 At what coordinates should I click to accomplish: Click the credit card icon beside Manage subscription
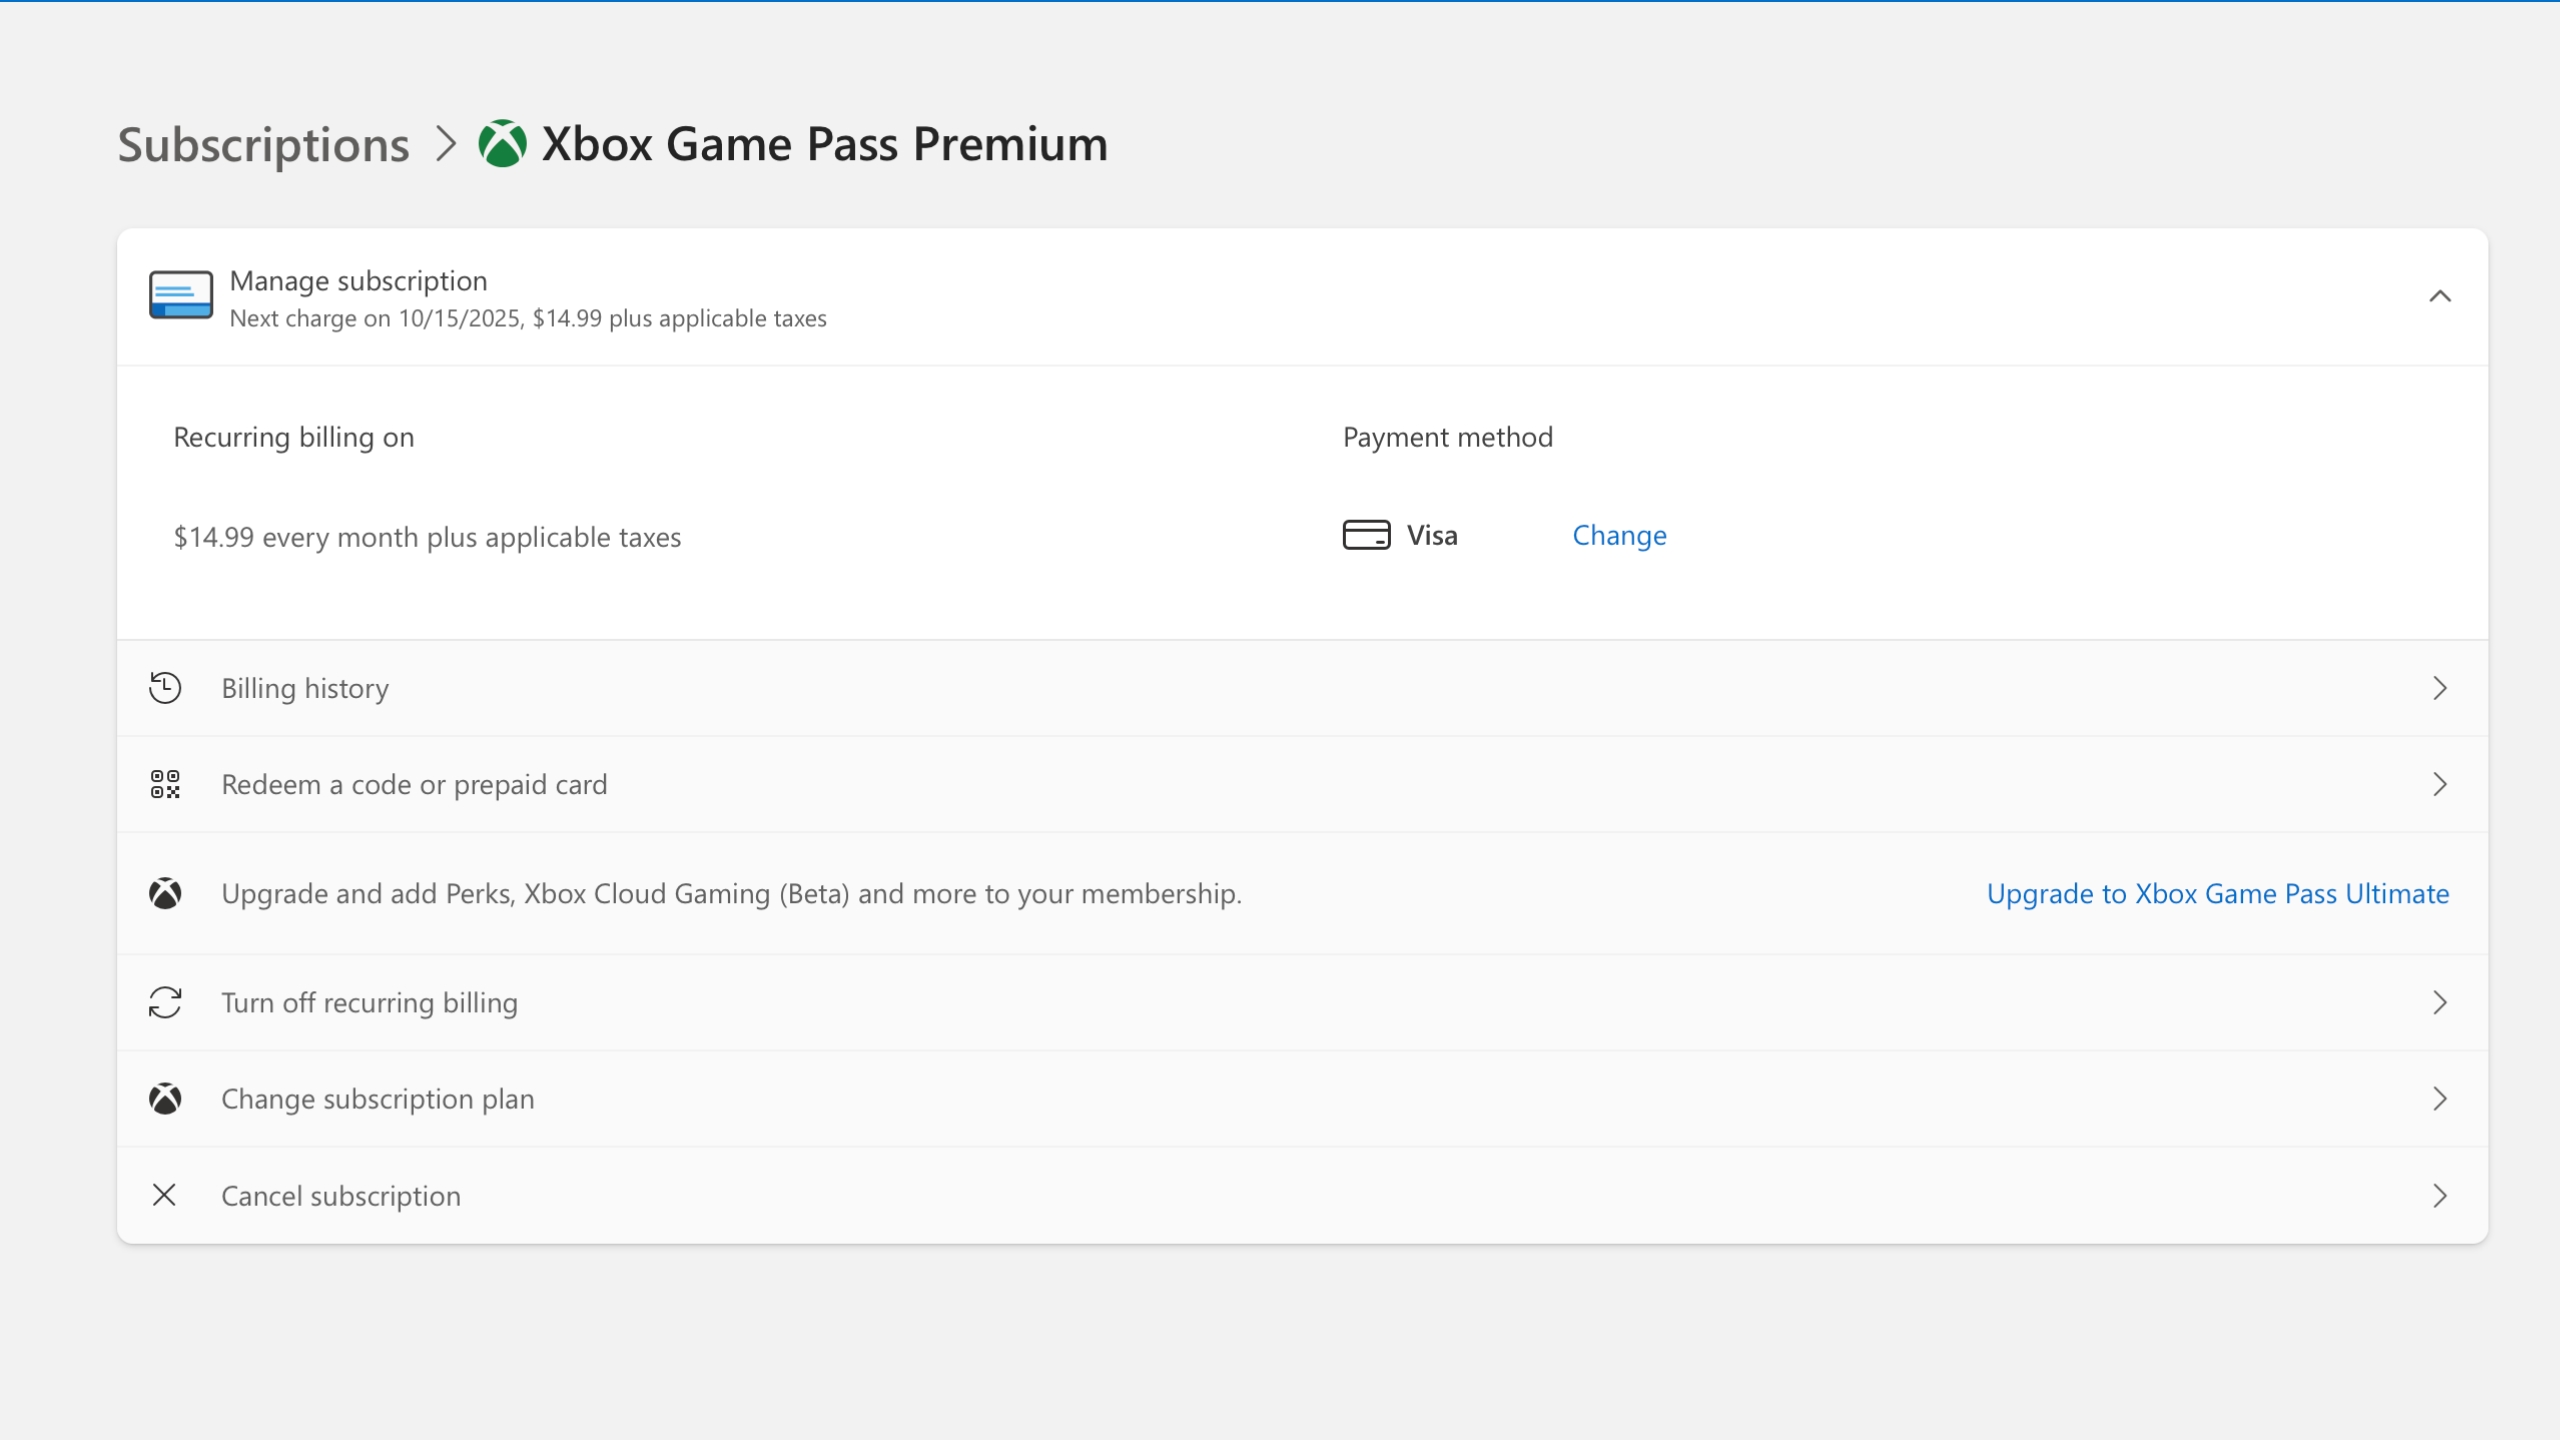pyautogui.click(x=180, y=295)
